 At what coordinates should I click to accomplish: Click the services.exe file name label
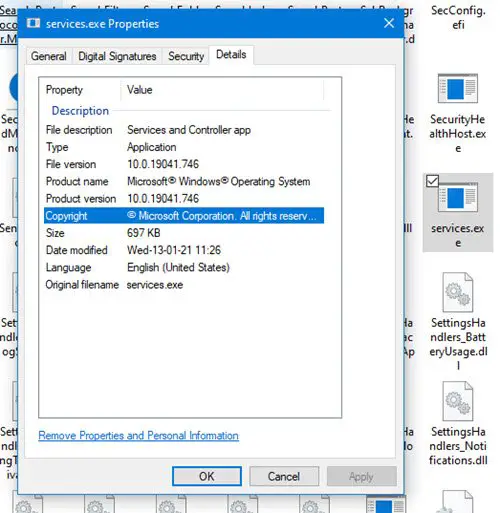[458, 235]
